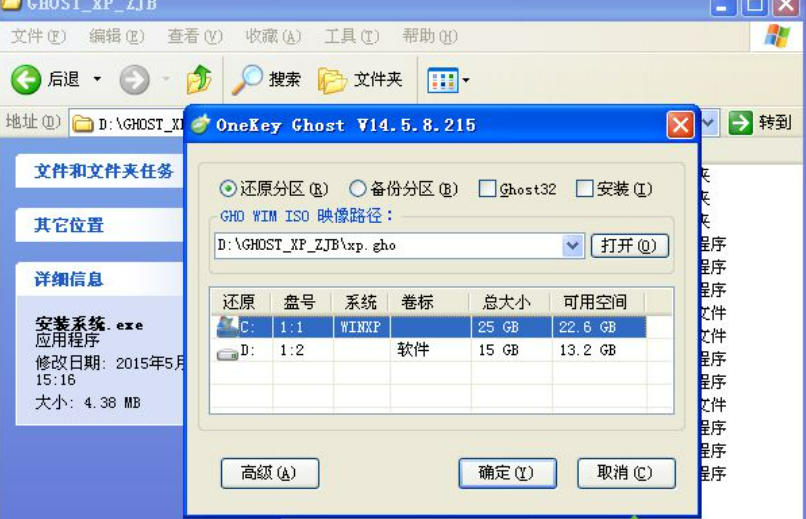The width and height of the screenshot is (806, 519).
Task: Open the Back button history dropdown
Action: tap(97, 79)
